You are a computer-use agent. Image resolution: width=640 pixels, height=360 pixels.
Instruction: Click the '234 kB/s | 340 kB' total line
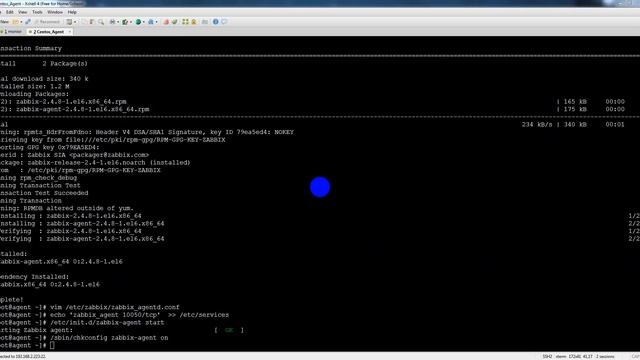[x=554, y=124]
